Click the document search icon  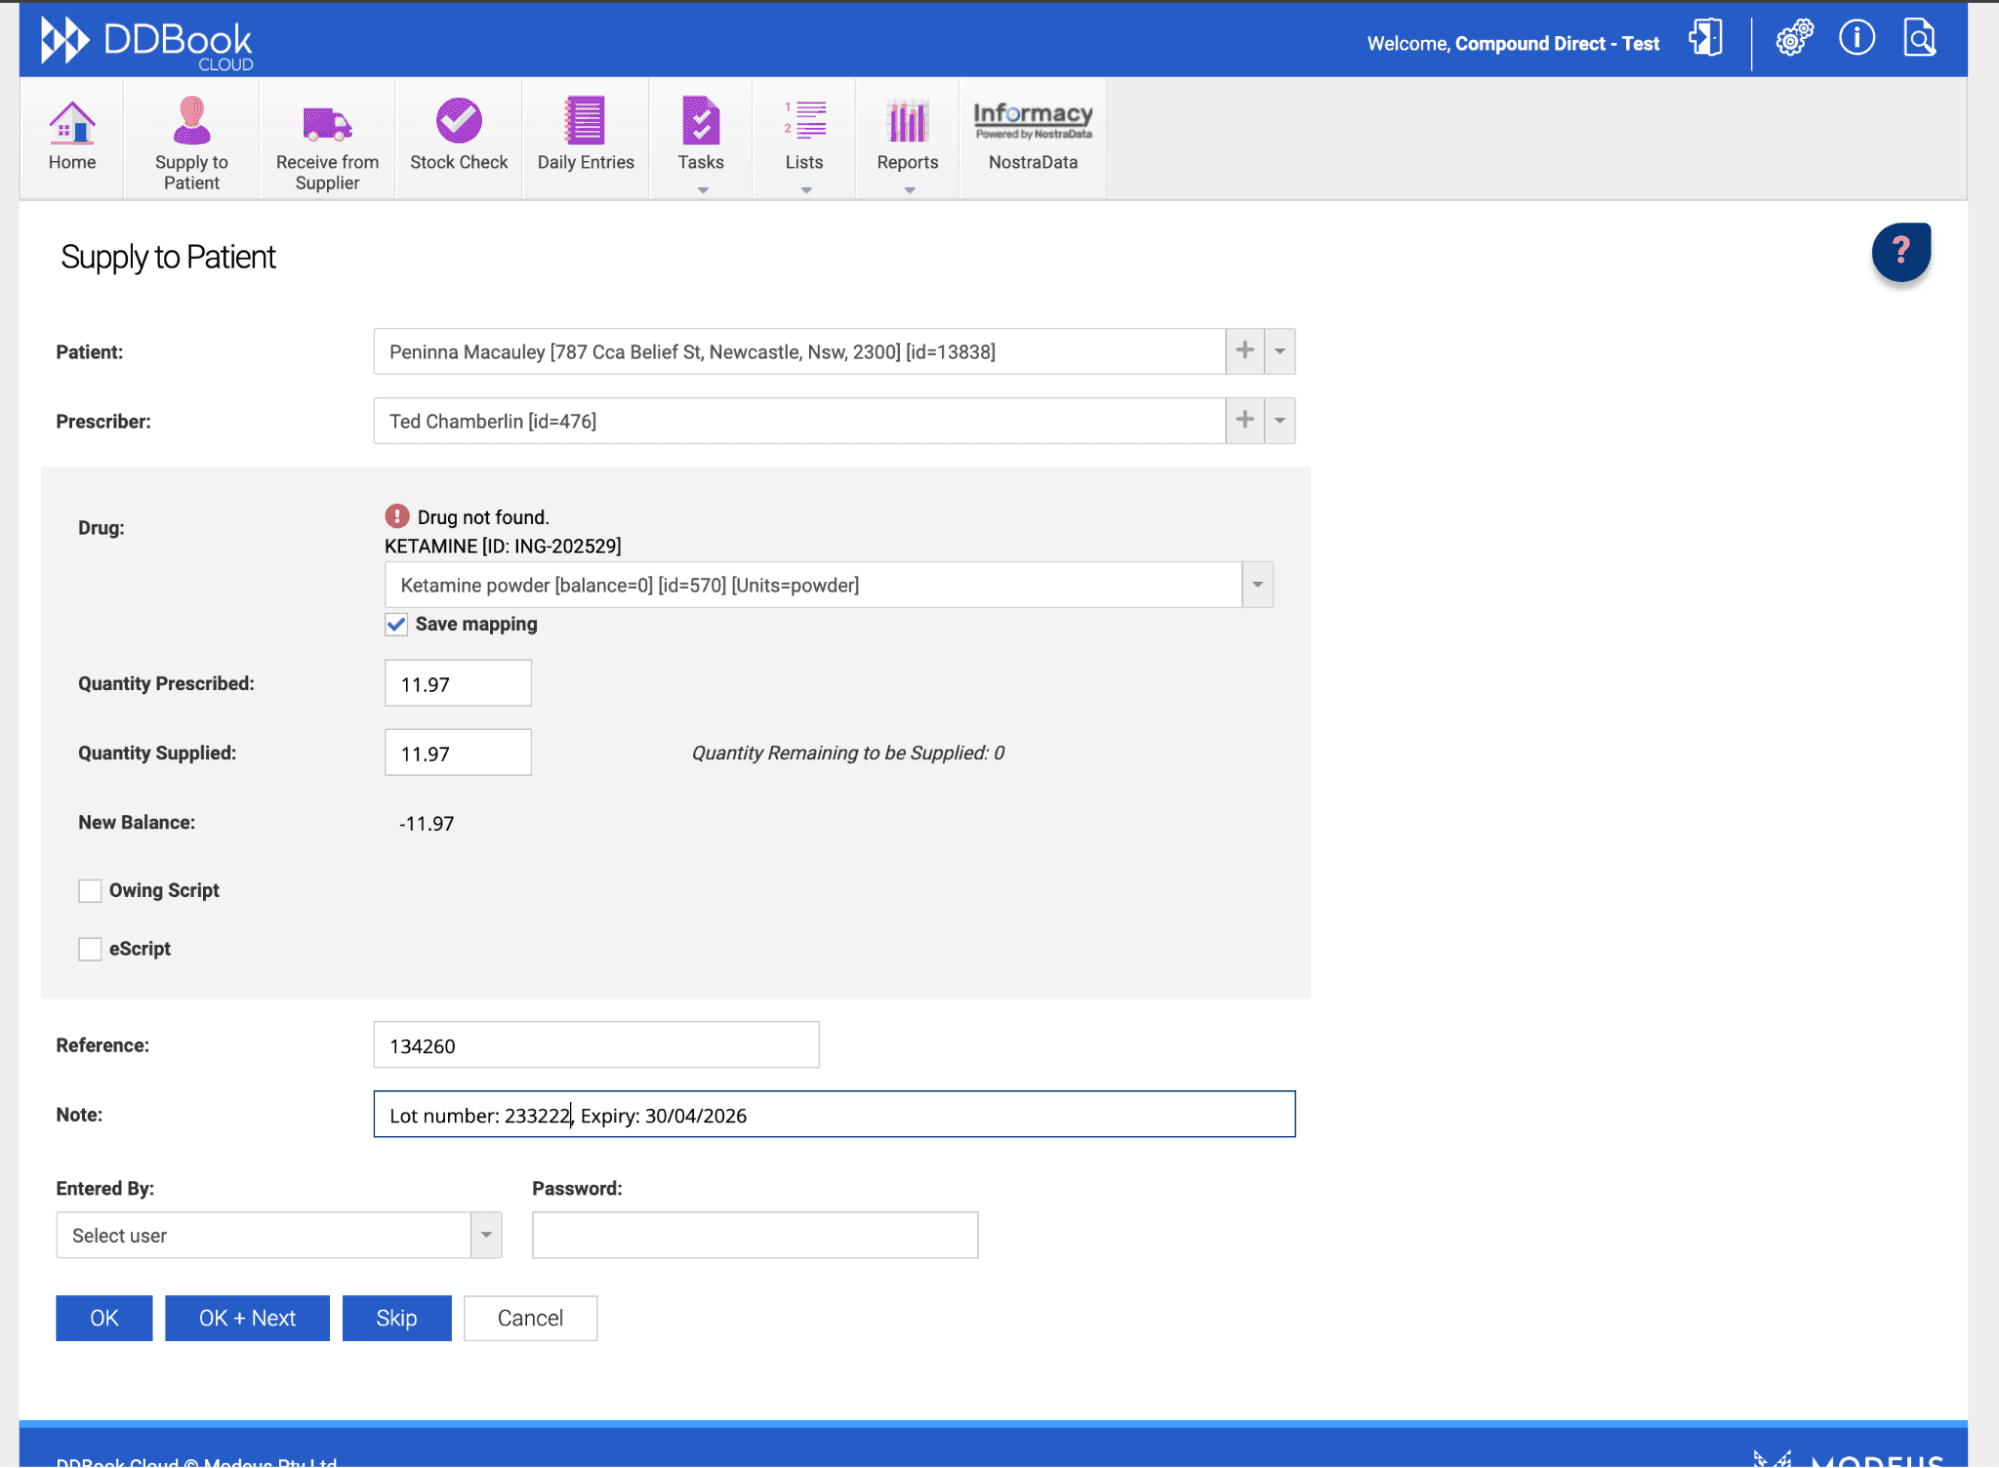1919,39
